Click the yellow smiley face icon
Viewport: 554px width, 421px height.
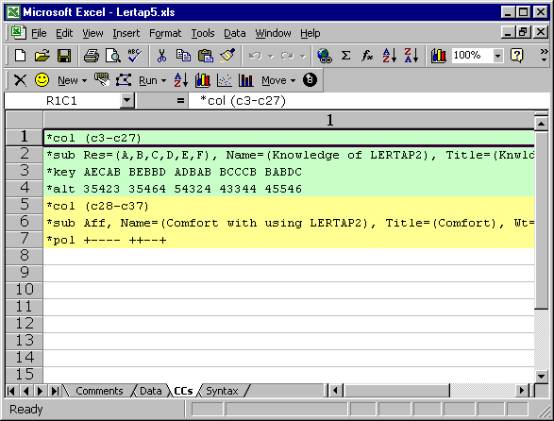tap(42, 80)
